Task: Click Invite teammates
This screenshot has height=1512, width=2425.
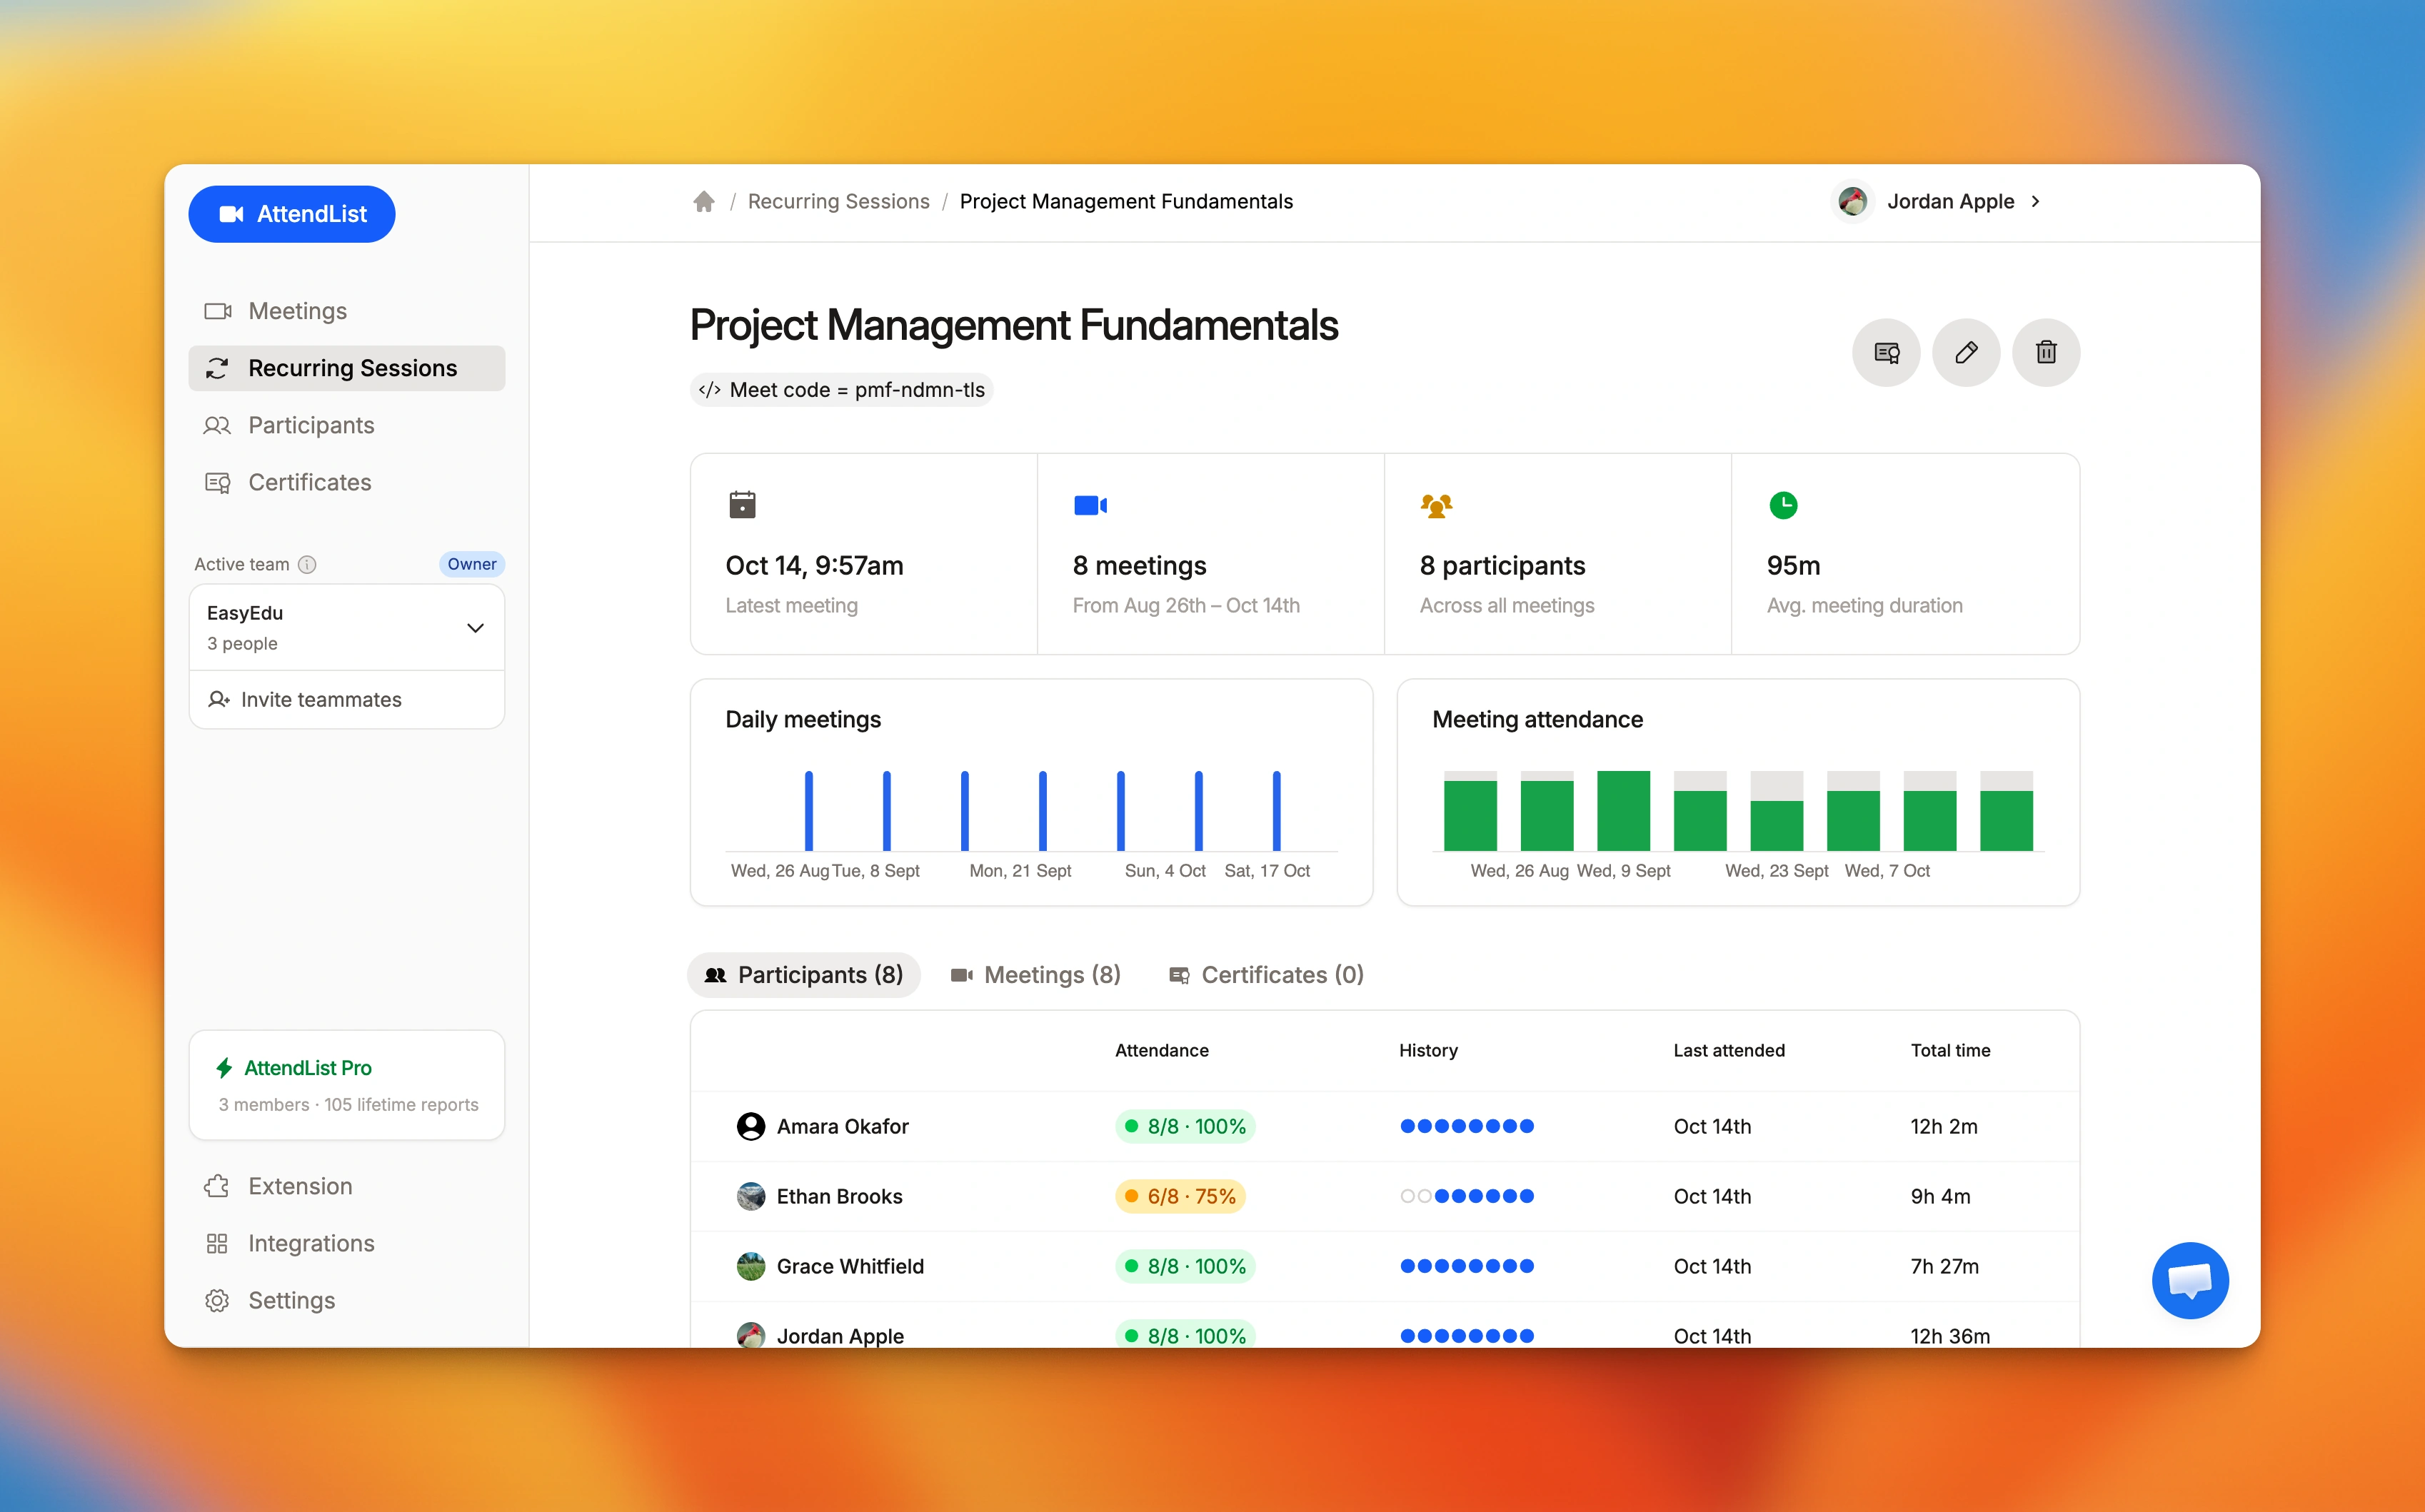Action: coord(346,699)
